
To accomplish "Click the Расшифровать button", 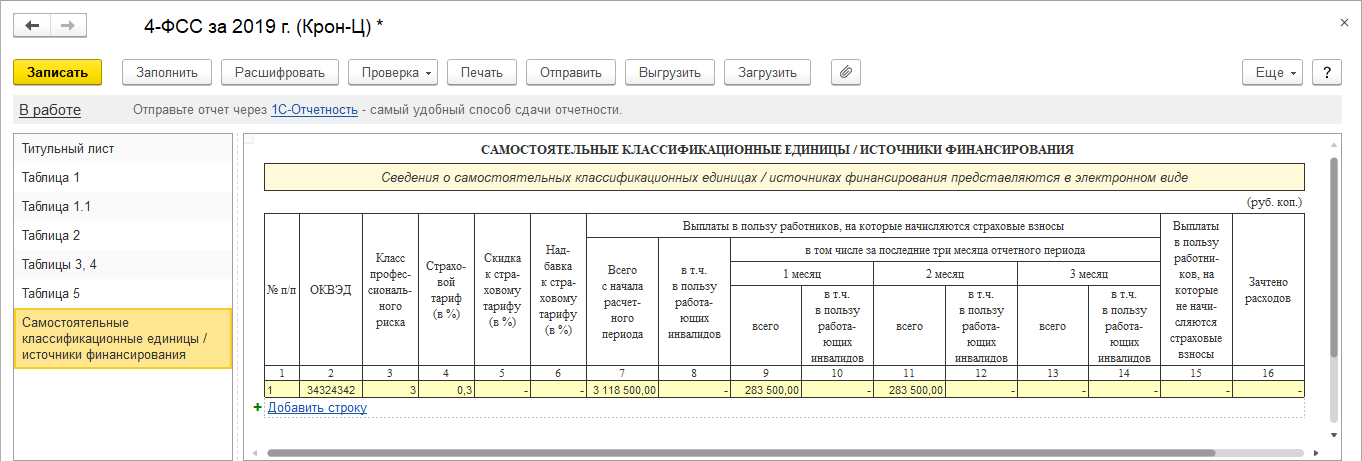I will point(280,72).
